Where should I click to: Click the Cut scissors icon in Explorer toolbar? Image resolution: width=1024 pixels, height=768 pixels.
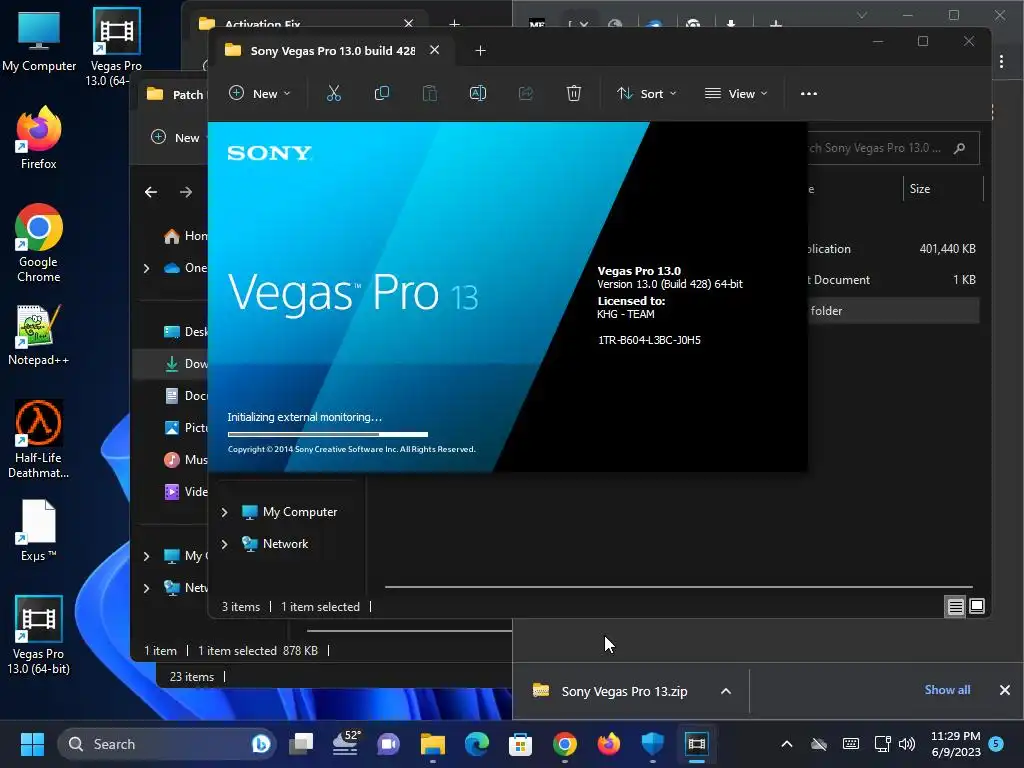coord(334,93)
